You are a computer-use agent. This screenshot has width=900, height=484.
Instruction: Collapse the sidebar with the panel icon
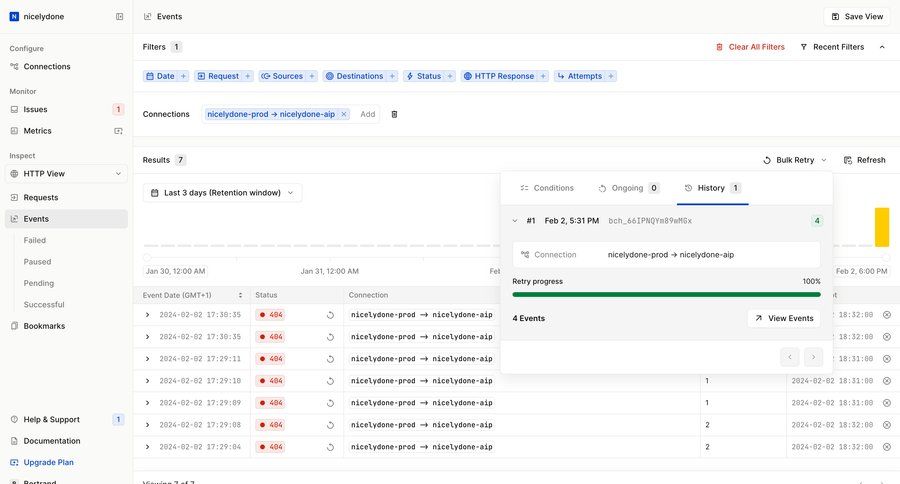(119, 17)
